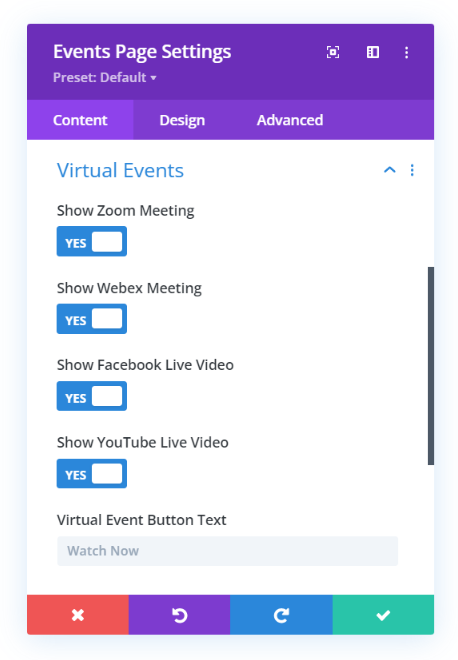Click the blue redo button
The image size is (458, 660).
(281, 615)
